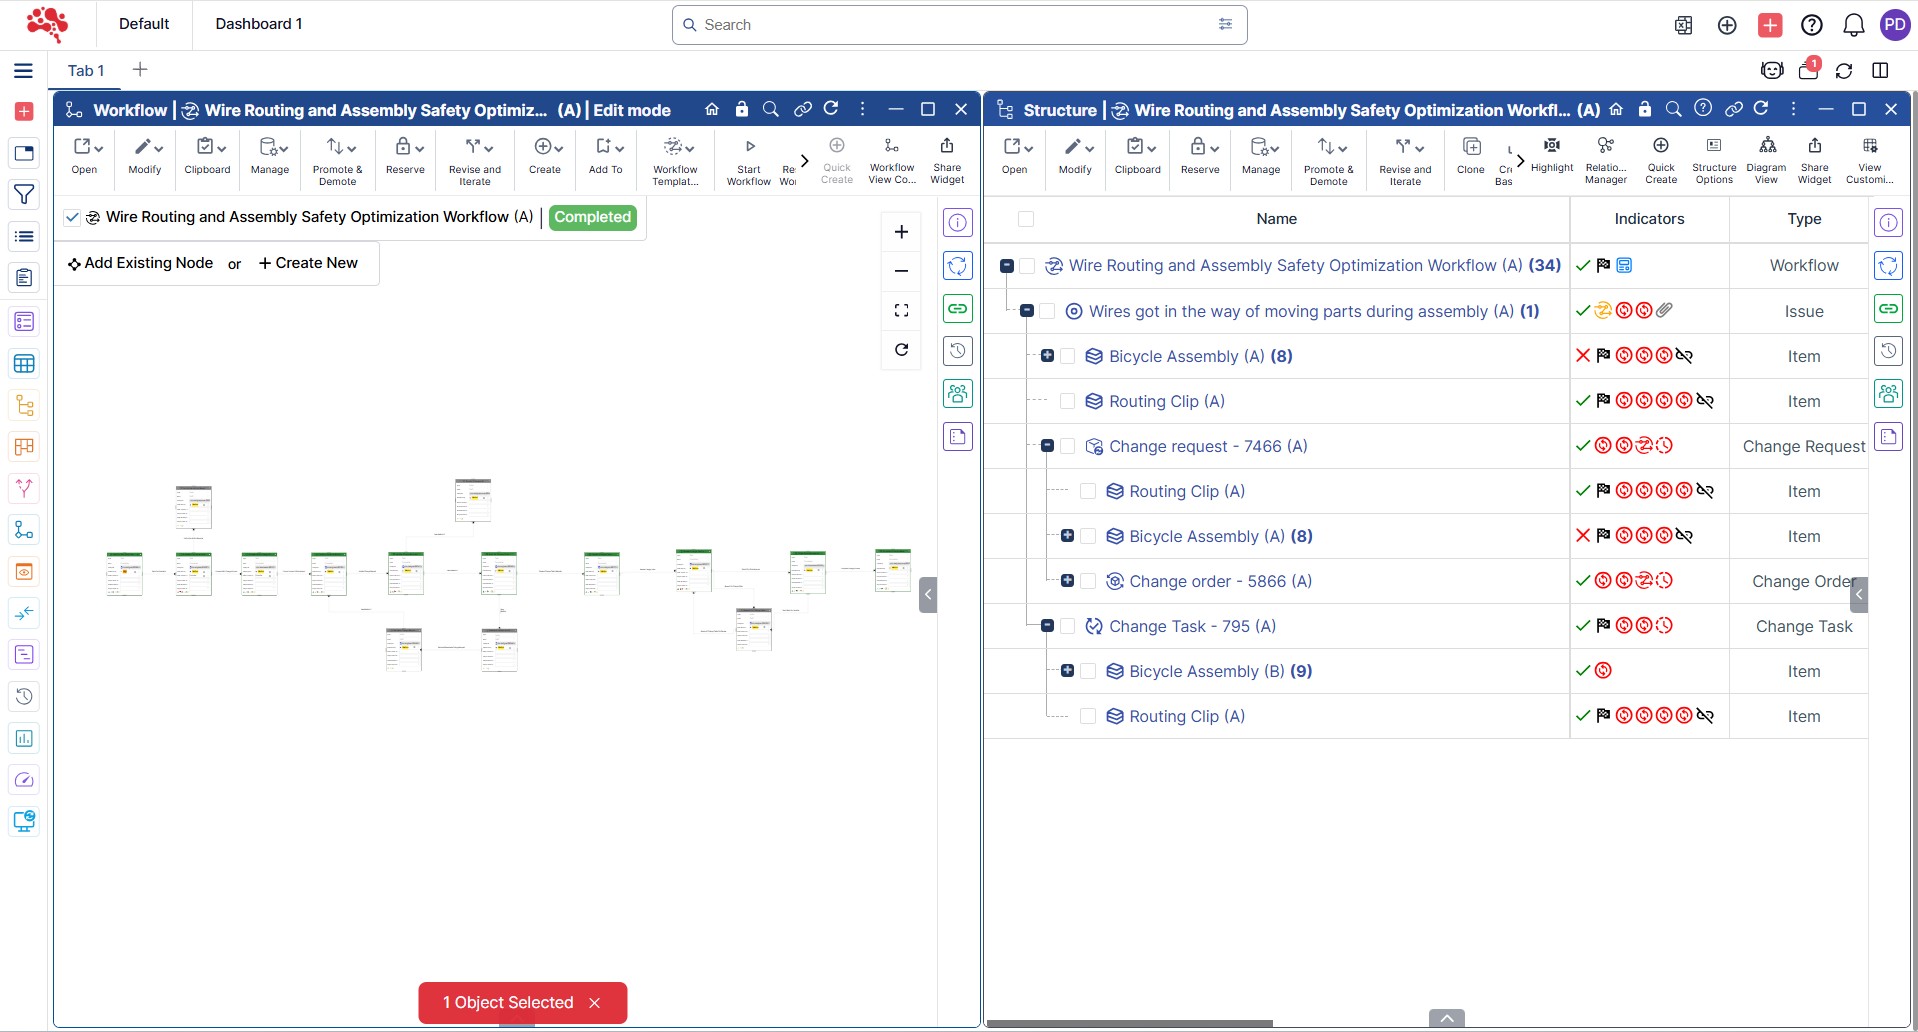Screen dimensions: 1918x1032
Task: Click the Create New button
Action: (x=308, y=263)
